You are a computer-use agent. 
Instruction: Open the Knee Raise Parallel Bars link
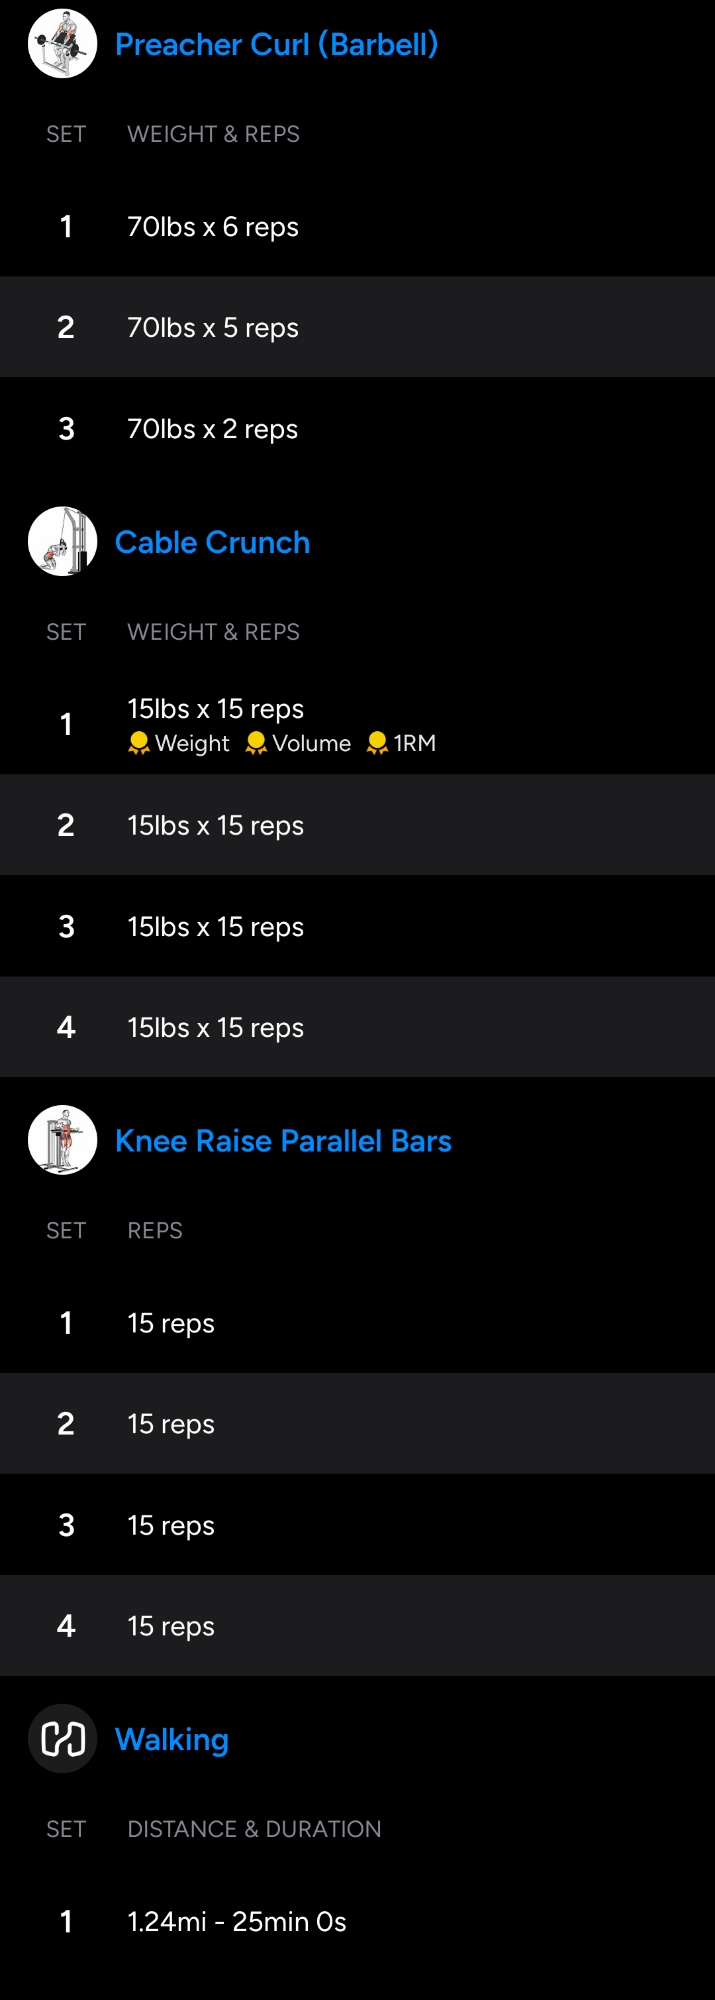(283, 1141)
